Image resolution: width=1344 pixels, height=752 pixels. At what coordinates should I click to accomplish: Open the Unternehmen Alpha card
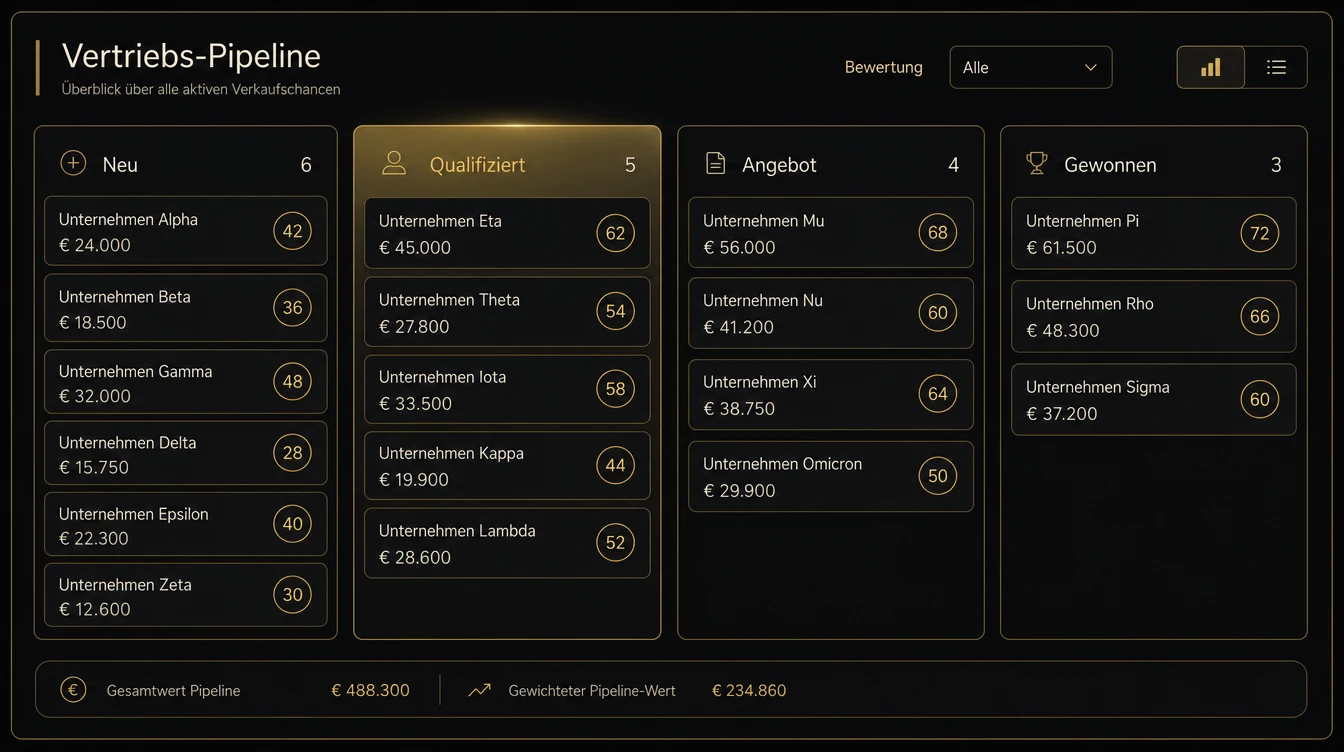pyautogui.click(x=186, y=231)
